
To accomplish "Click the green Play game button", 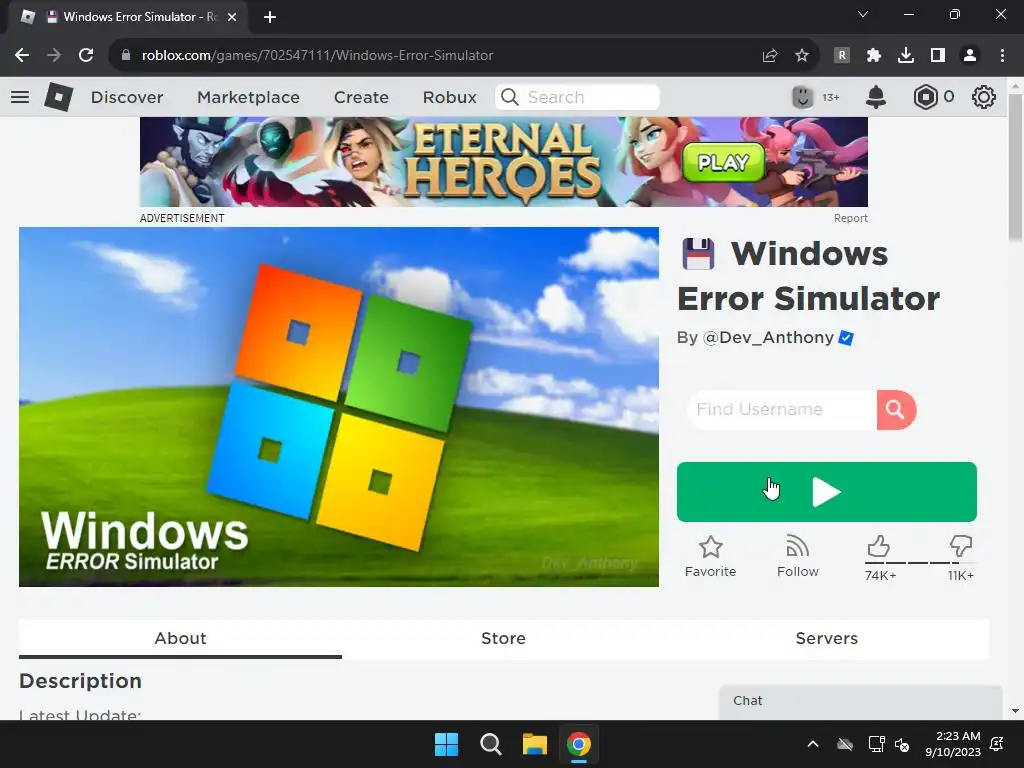I will coord(827,492).
